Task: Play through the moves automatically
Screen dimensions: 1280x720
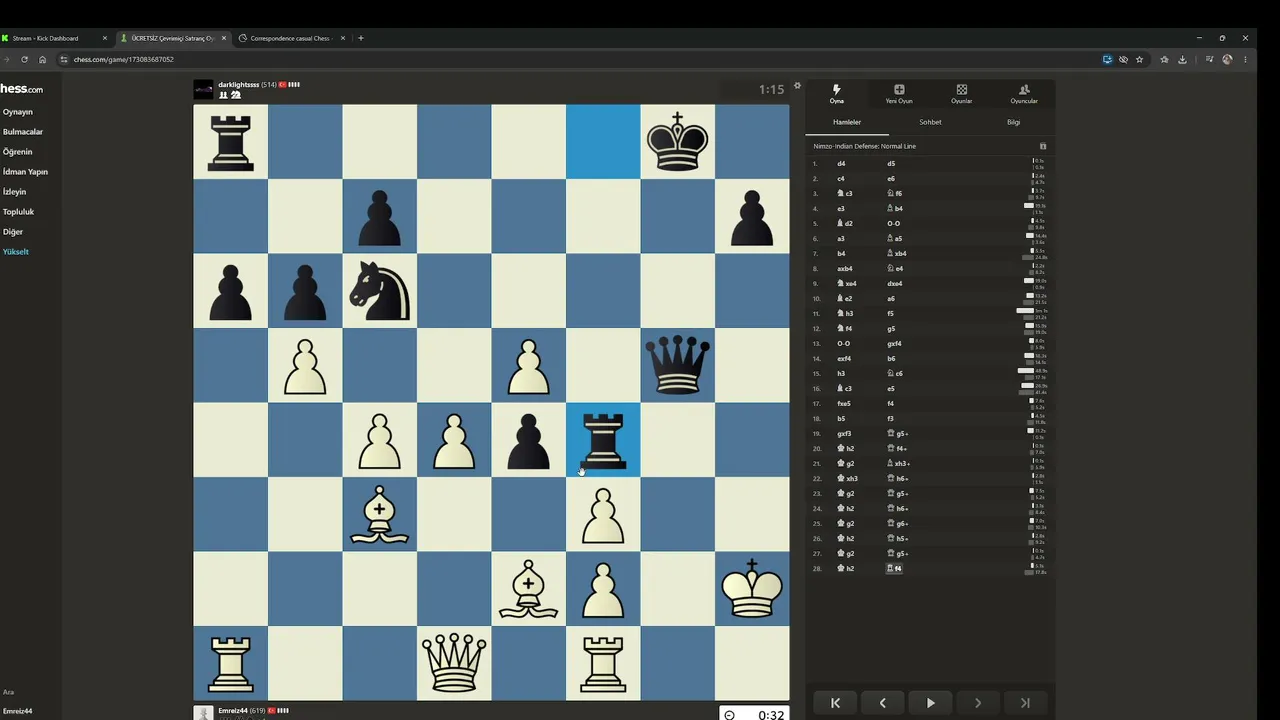Action: 930,703
